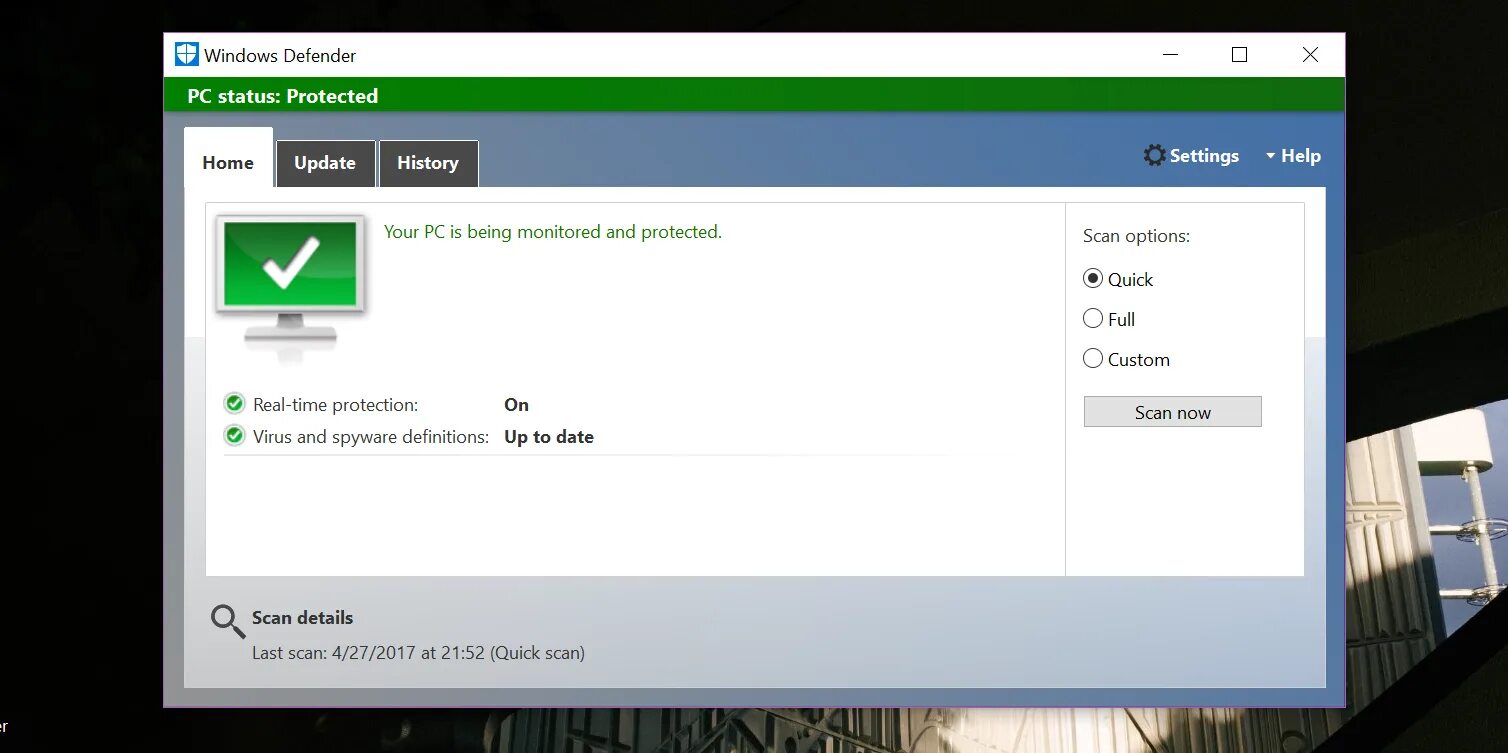Open Settings via the gear icon
Screen dimensions: 1508x753
[1155, 156]
